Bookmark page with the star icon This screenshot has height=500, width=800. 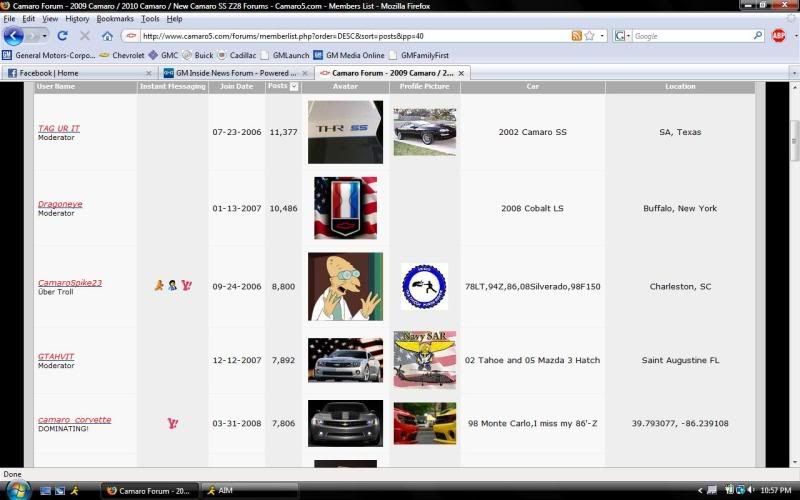click(x=590, y=36)
